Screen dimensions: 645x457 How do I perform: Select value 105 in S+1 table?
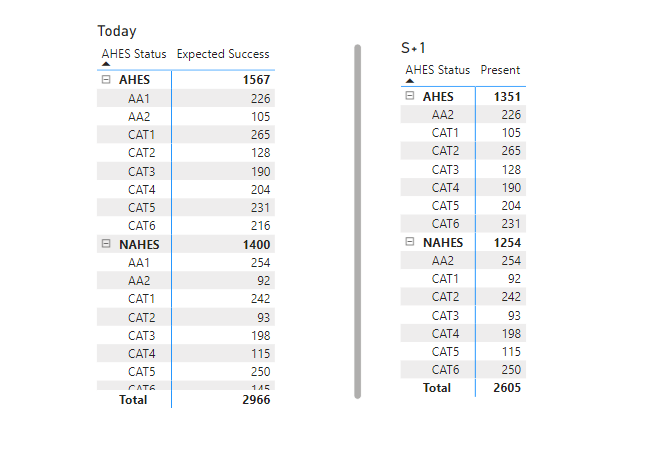tap(511, 133)
